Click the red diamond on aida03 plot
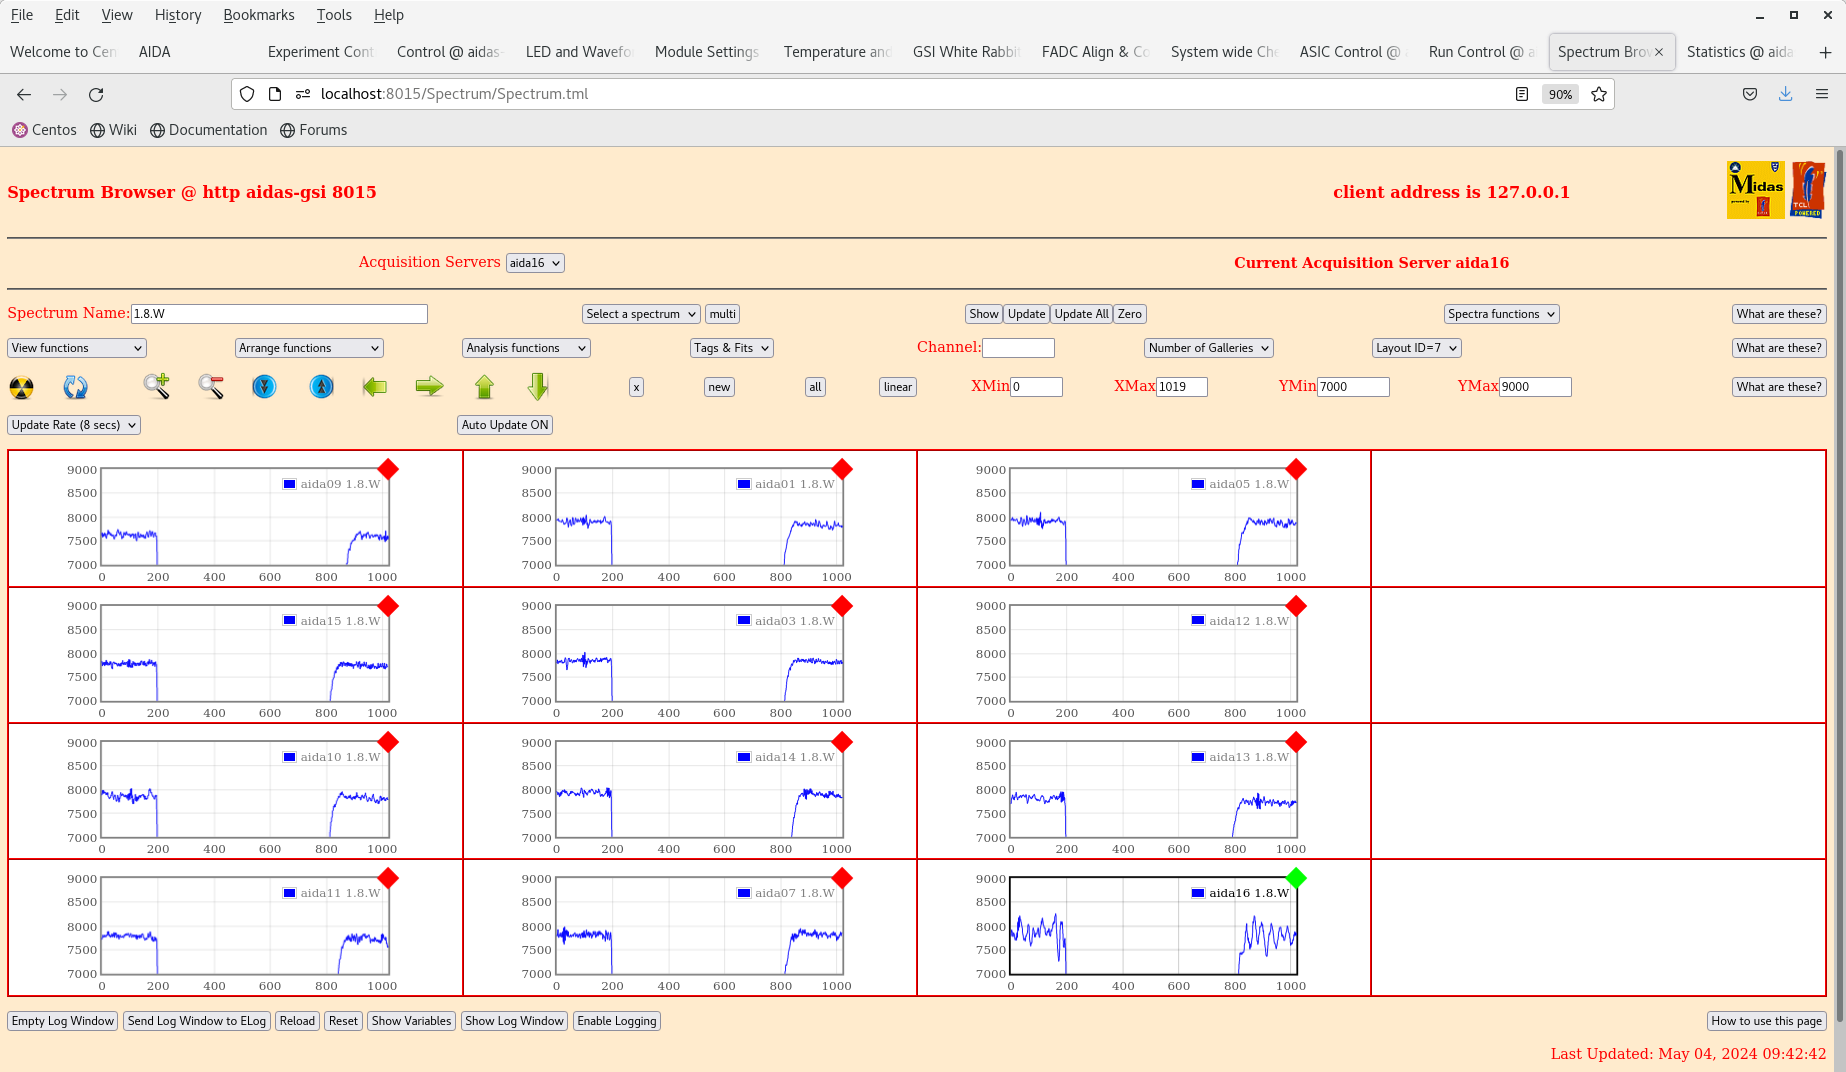Viewport: 1846px width, 1072px height. [x=842, y=606]
